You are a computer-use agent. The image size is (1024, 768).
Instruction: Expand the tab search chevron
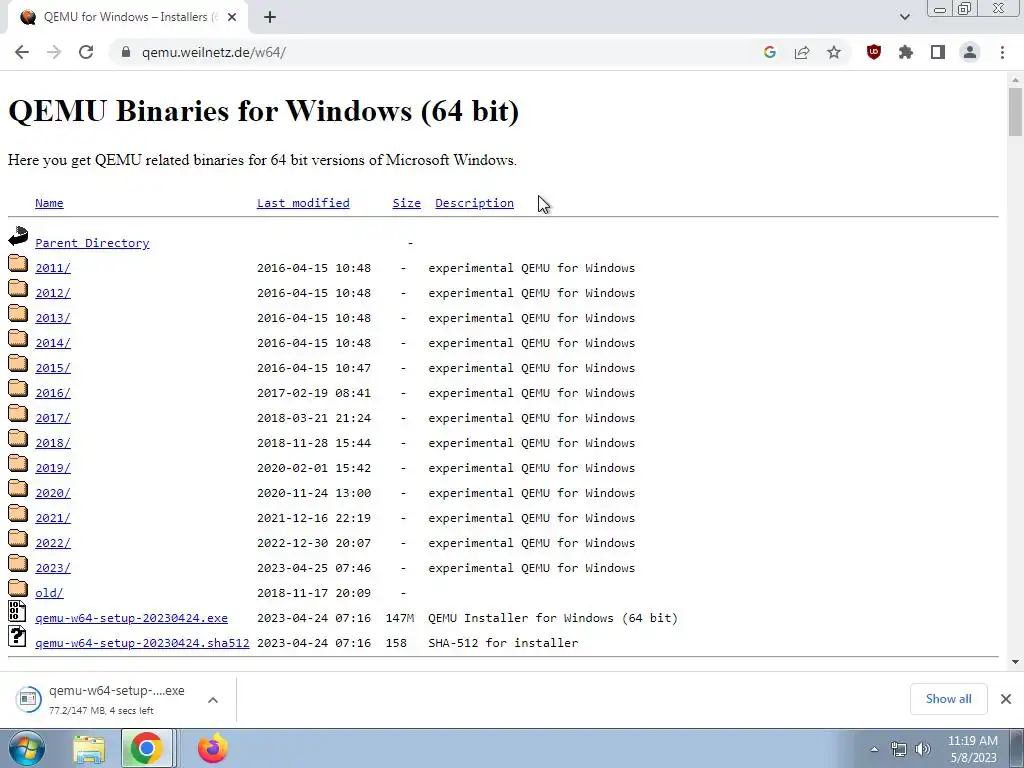point(904,17)
